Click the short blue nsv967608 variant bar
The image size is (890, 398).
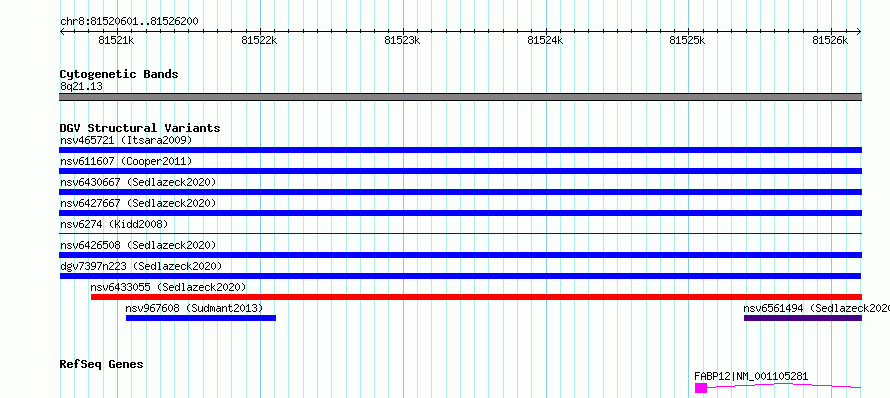pyautogui.click(x=201, y=318)
